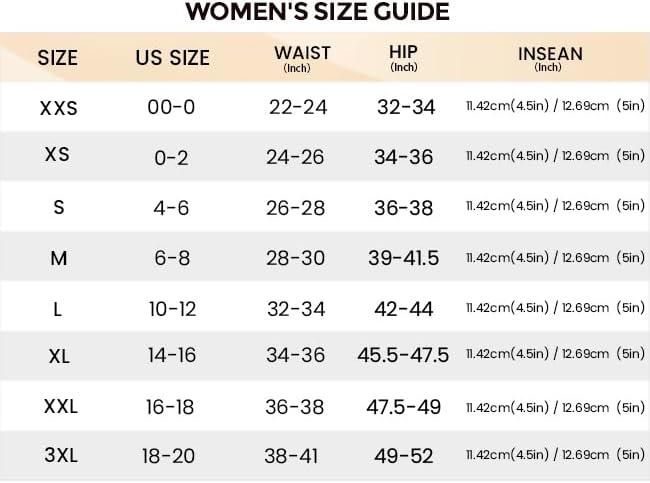Pick the L size label
The height and width of the screenshot is (483, 650).
click(58, 309)
